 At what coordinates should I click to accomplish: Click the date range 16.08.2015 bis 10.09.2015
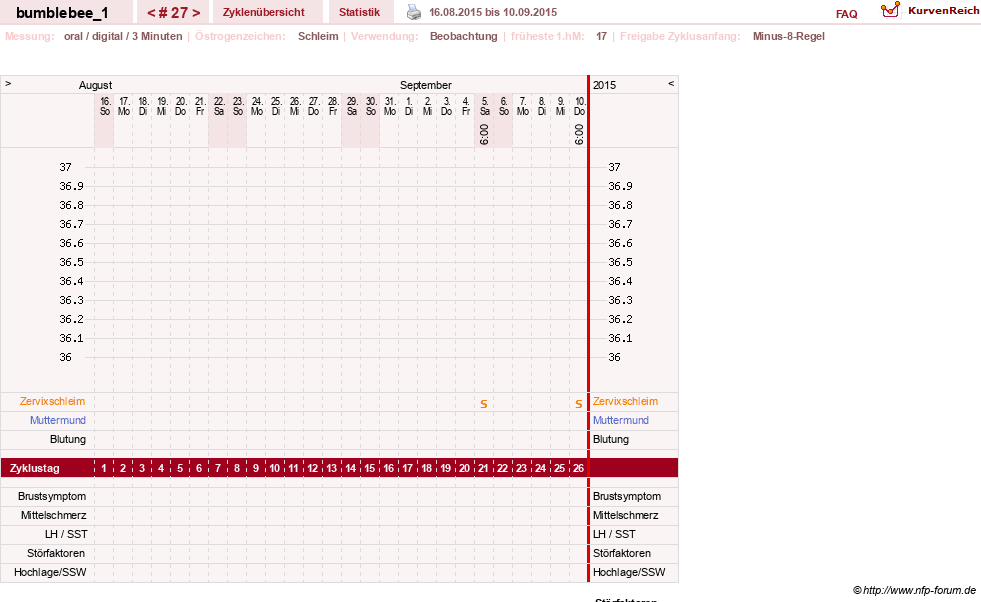[493, 13]
